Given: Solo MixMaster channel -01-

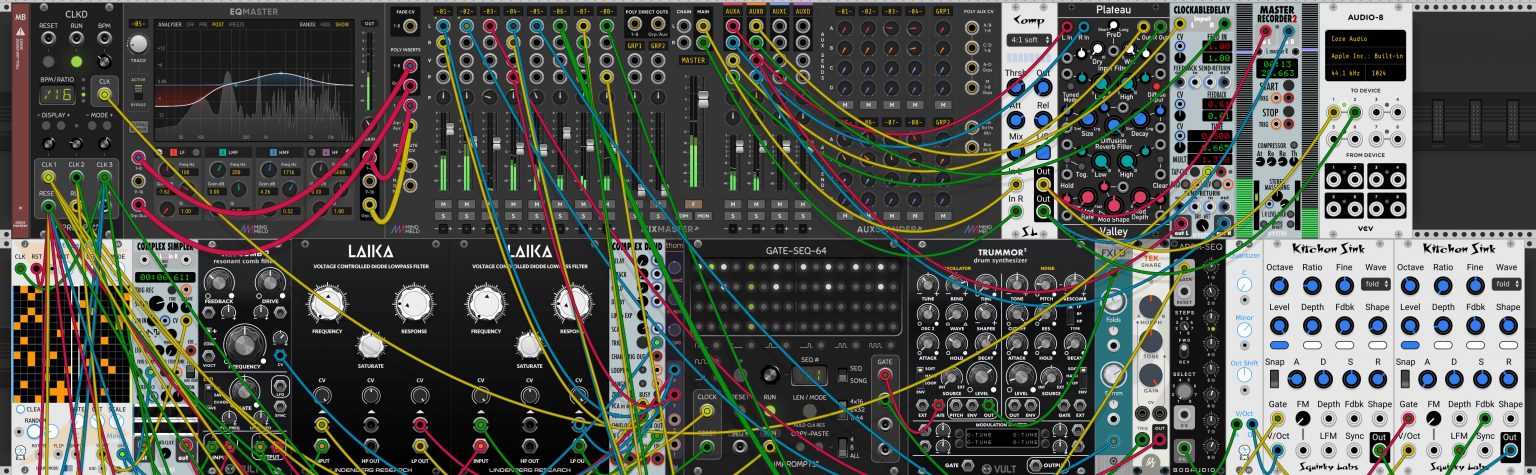Looking at the screenshot, I should (x=443, y=215).
